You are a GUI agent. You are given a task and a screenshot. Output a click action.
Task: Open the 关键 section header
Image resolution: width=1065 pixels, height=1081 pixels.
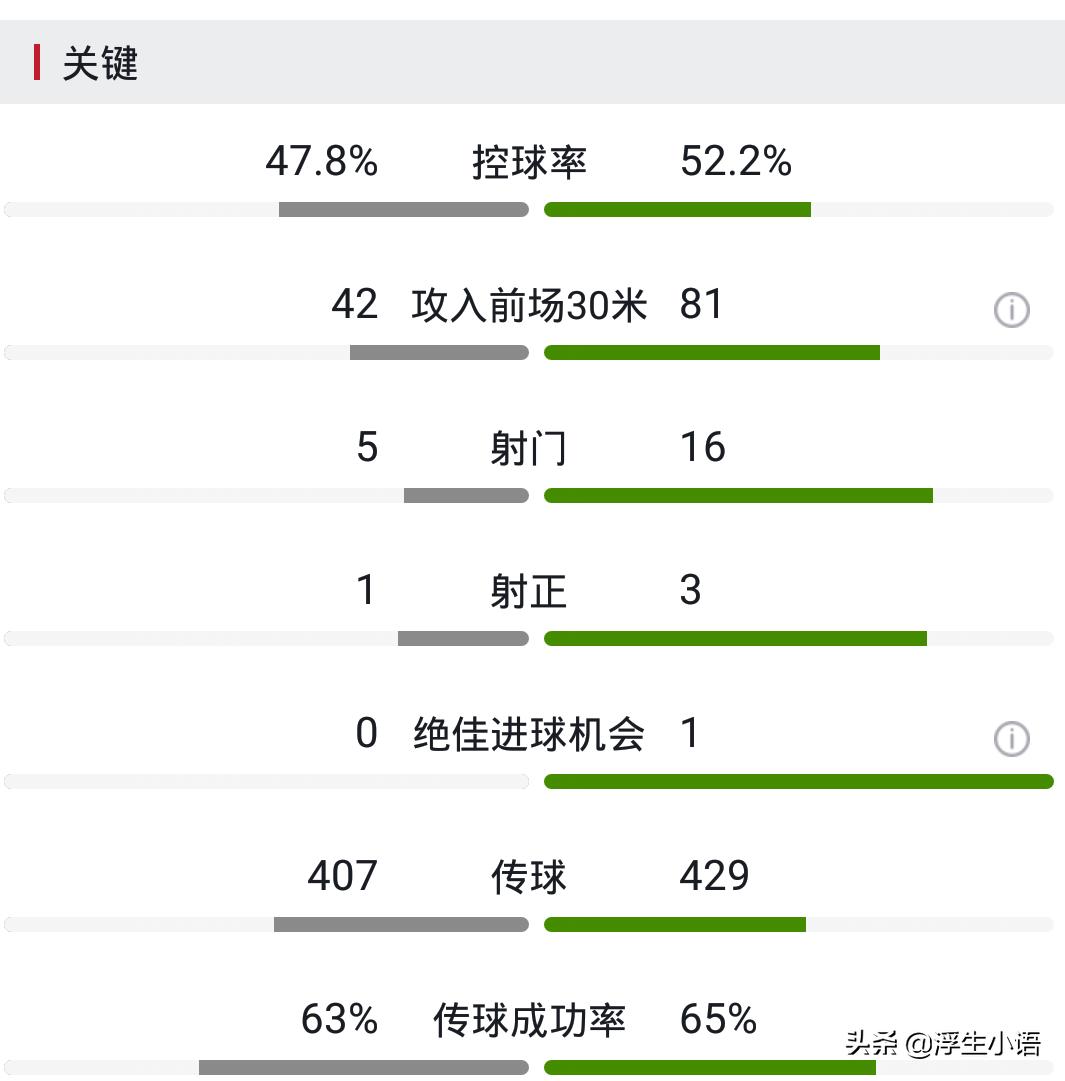(98, 64)
